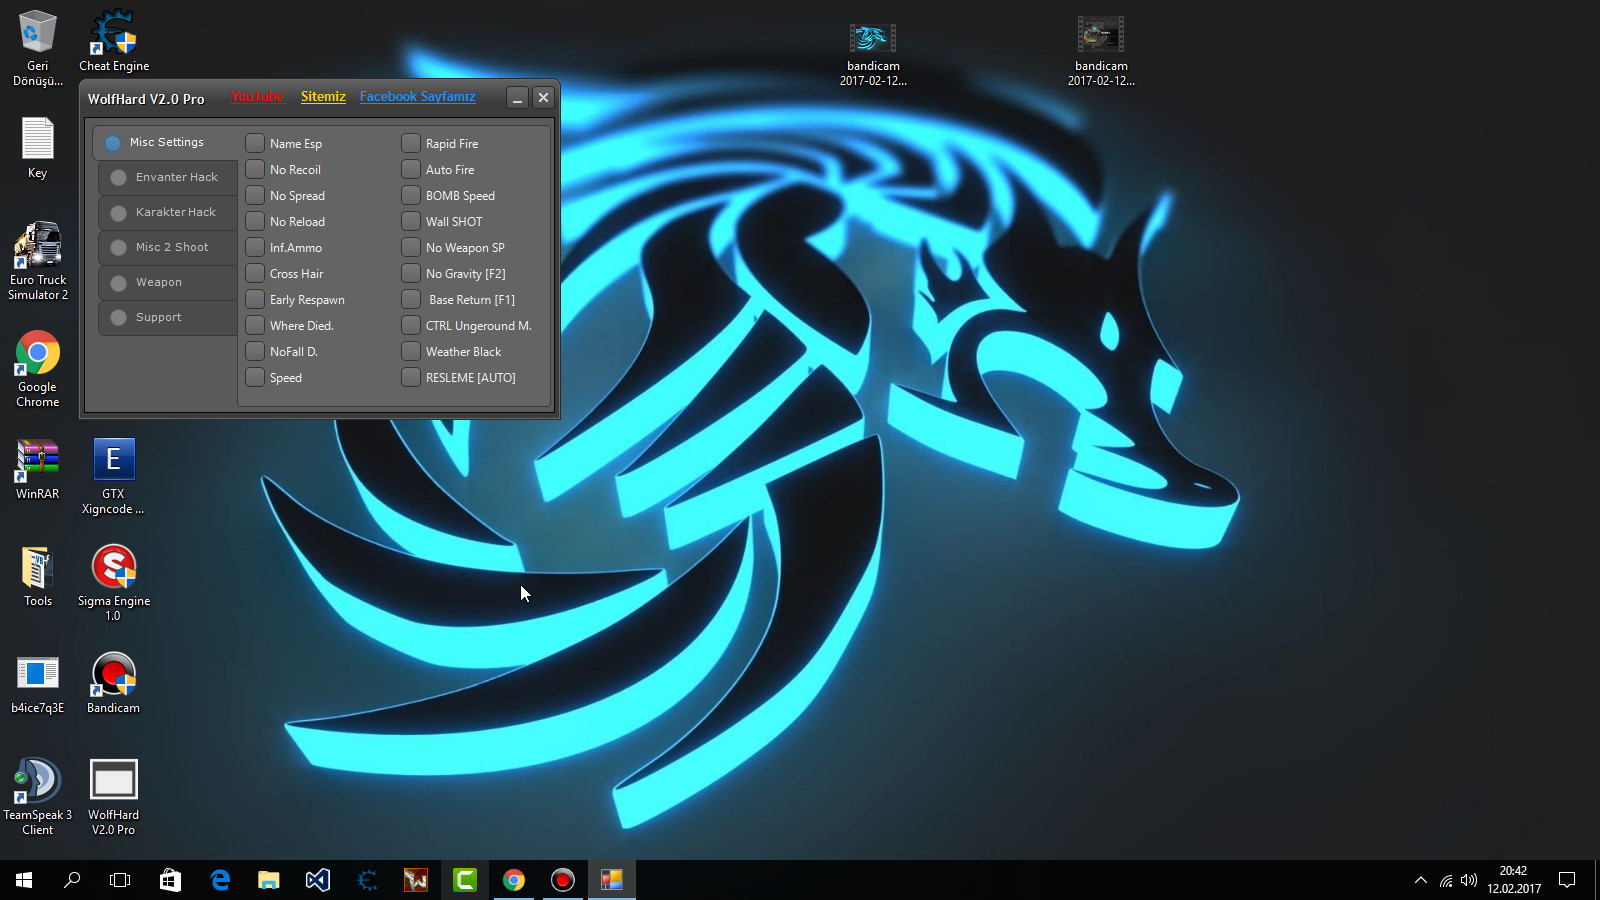Screen dimensions: 1600x900
Task: Open File Explorer from taskbar
Action: click(x=268, y=880)
